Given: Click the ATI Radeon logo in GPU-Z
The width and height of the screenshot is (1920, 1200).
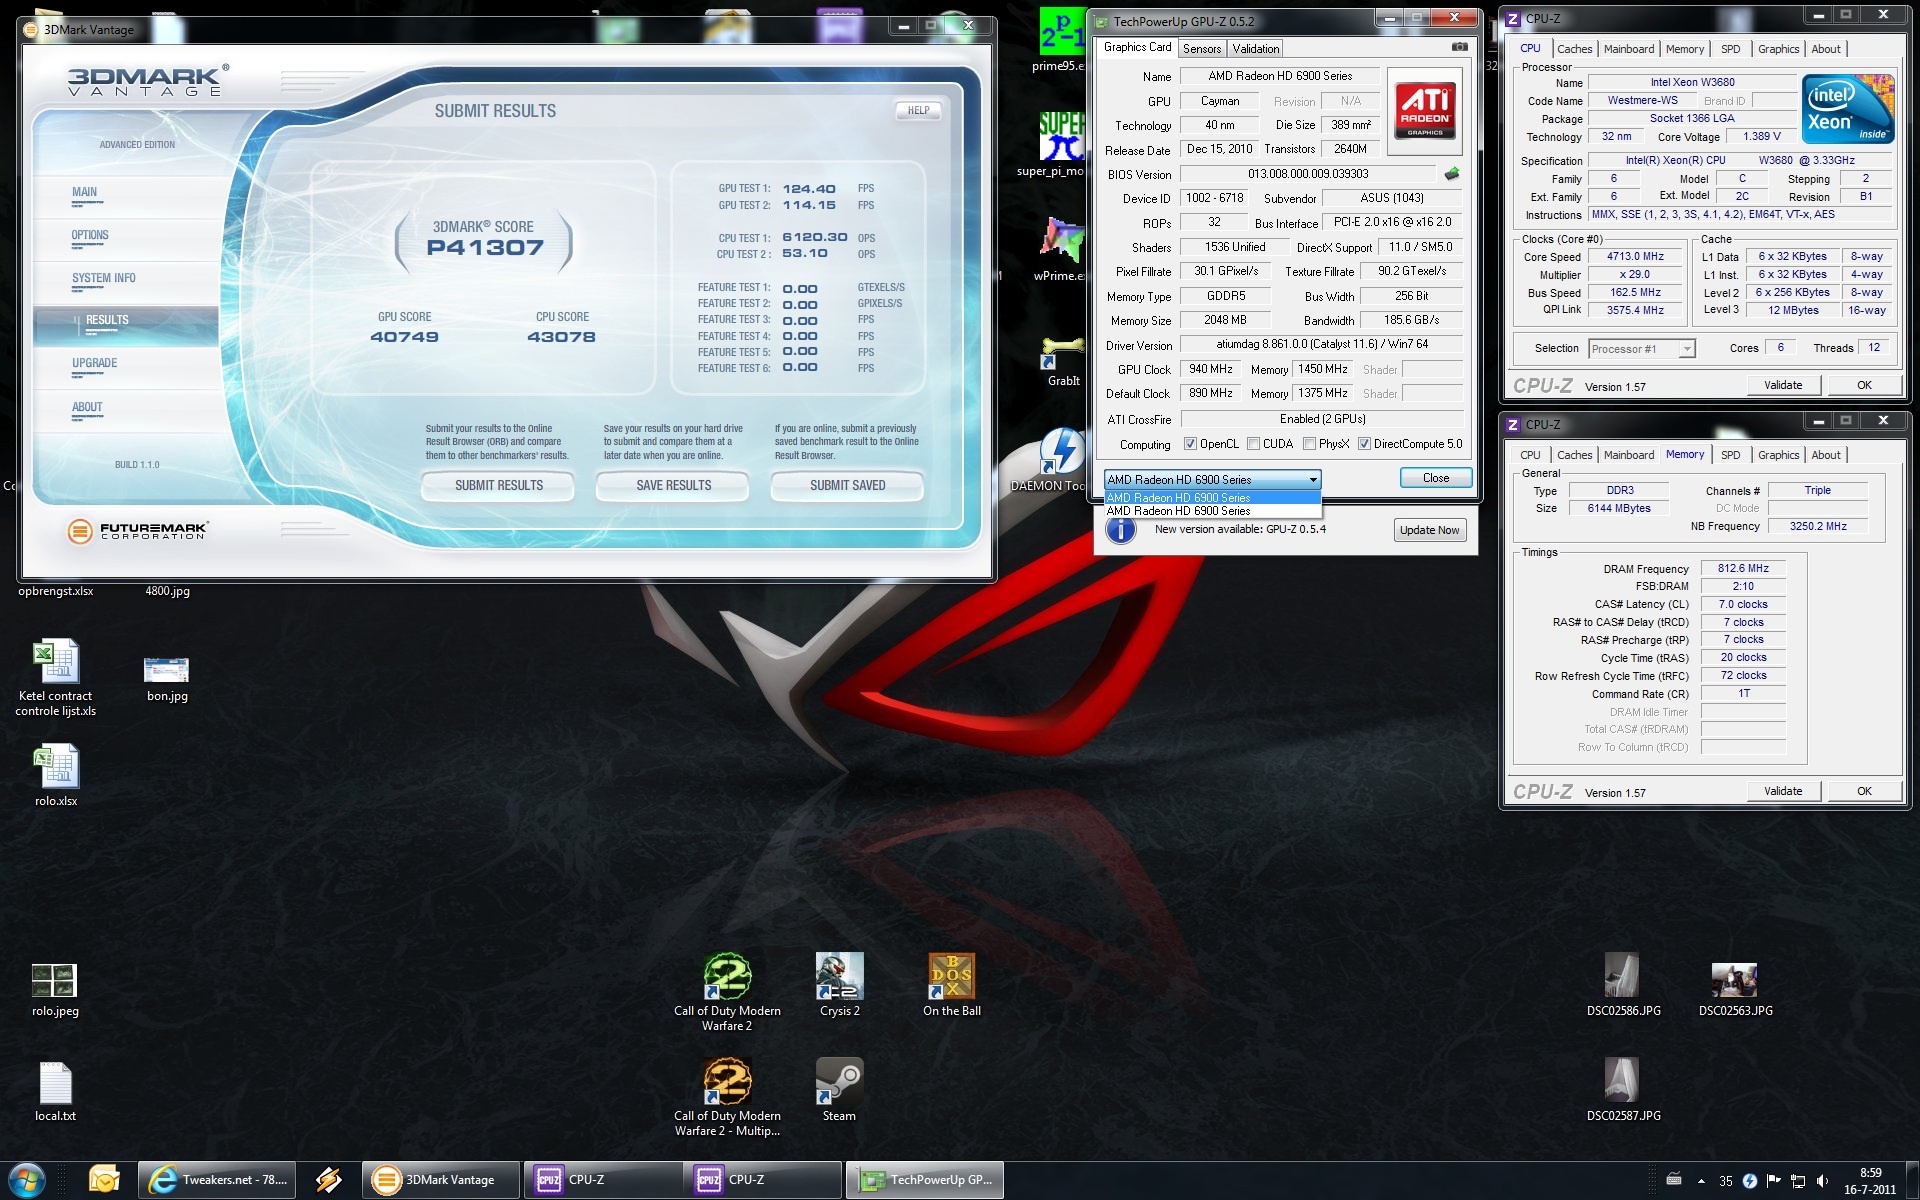Looking at the screenshot, I should (x=1425, y=111).
